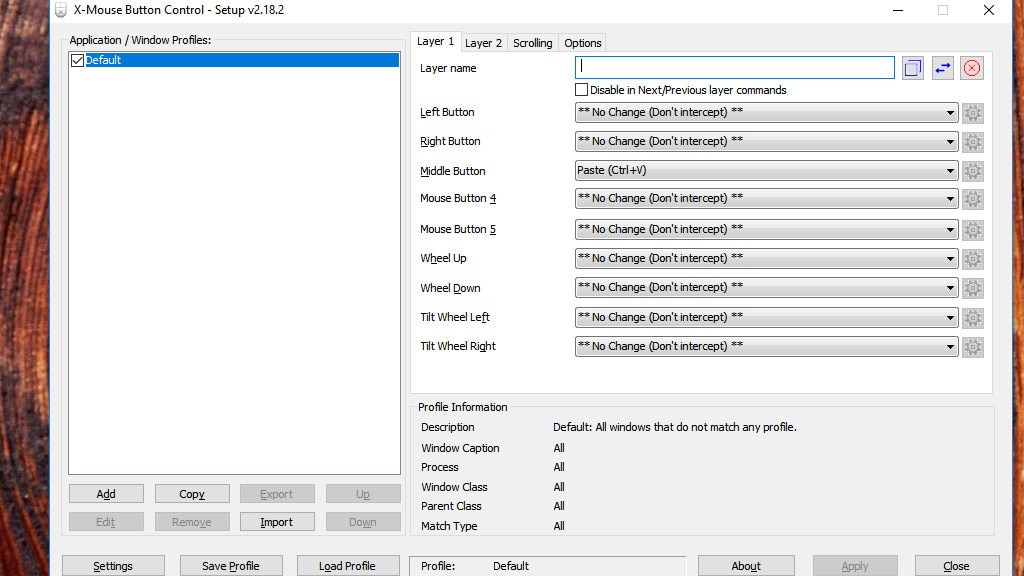Expand the Tilt Wheel Right action dropdown
The width and height of the screenshot is (1024, 576).
click(x=766, y=346)
